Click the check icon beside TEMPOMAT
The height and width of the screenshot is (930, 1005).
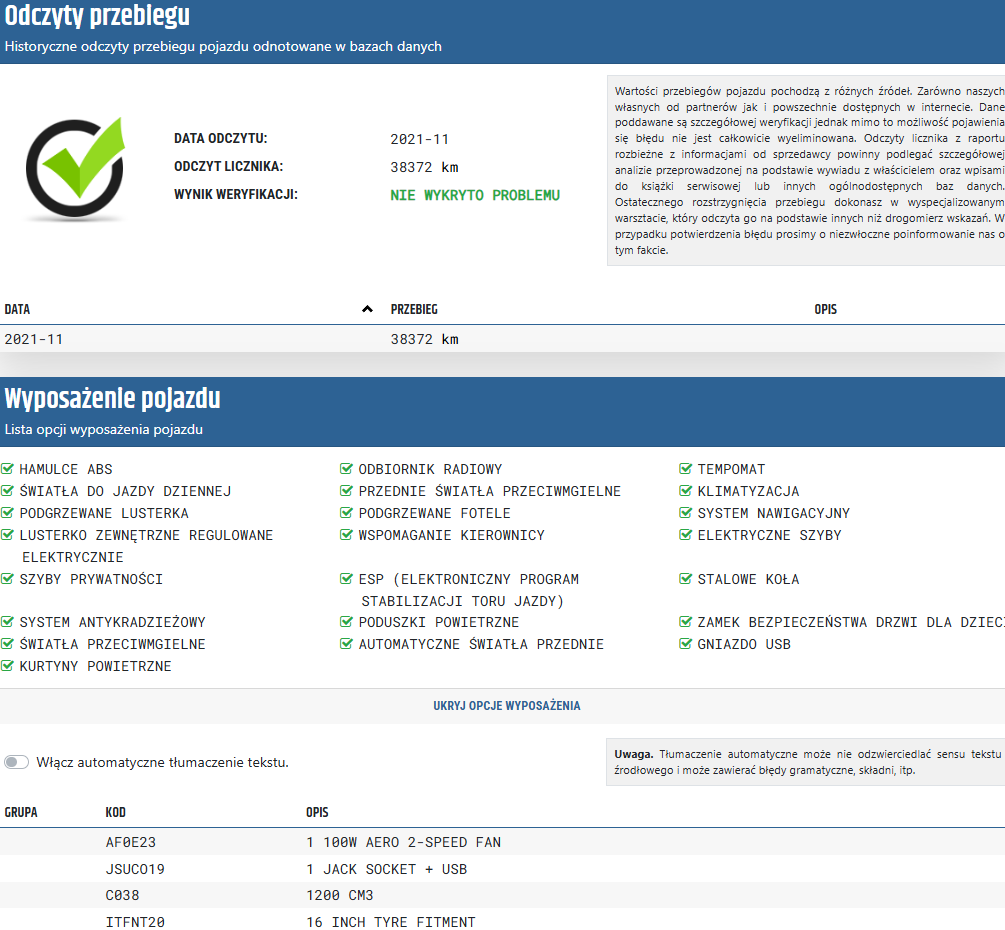[x=686, y=469]
